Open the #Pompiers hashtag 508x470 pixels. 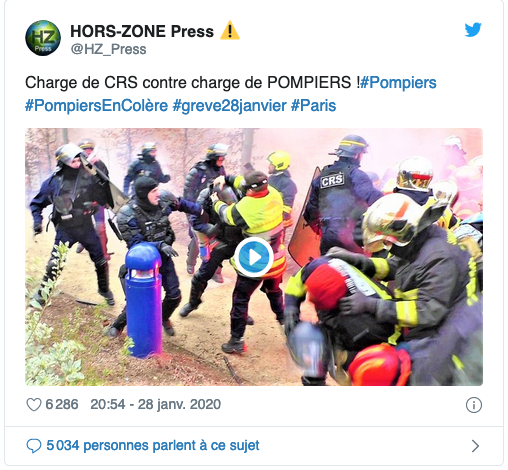pos(398,82)
